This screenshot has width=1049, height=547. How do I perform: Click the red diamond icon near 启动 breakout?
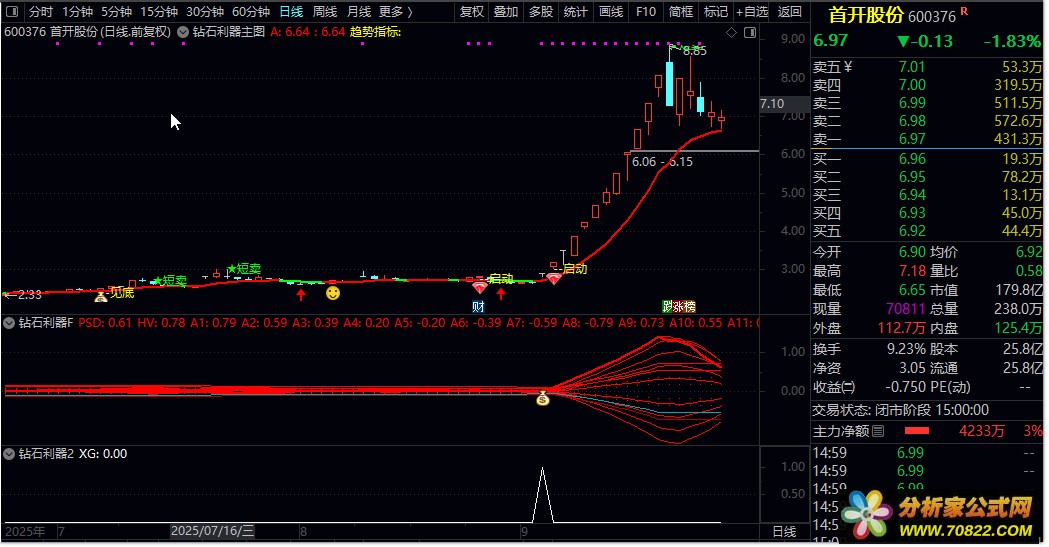tap(553, 278)
